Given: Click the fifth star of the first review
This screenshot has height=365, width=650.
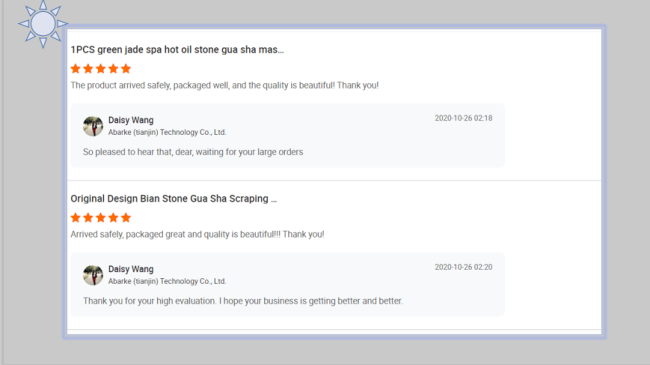Looking at the screenshot, I should click(x=126, y=68).
